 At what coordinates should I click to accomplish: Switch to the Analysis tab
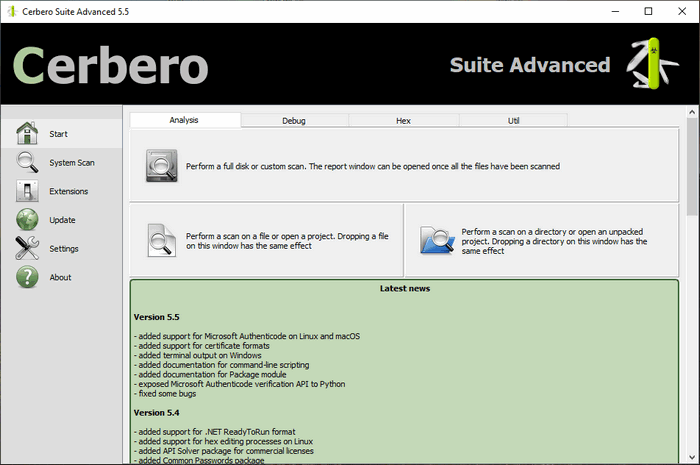[x=185, y=120]
